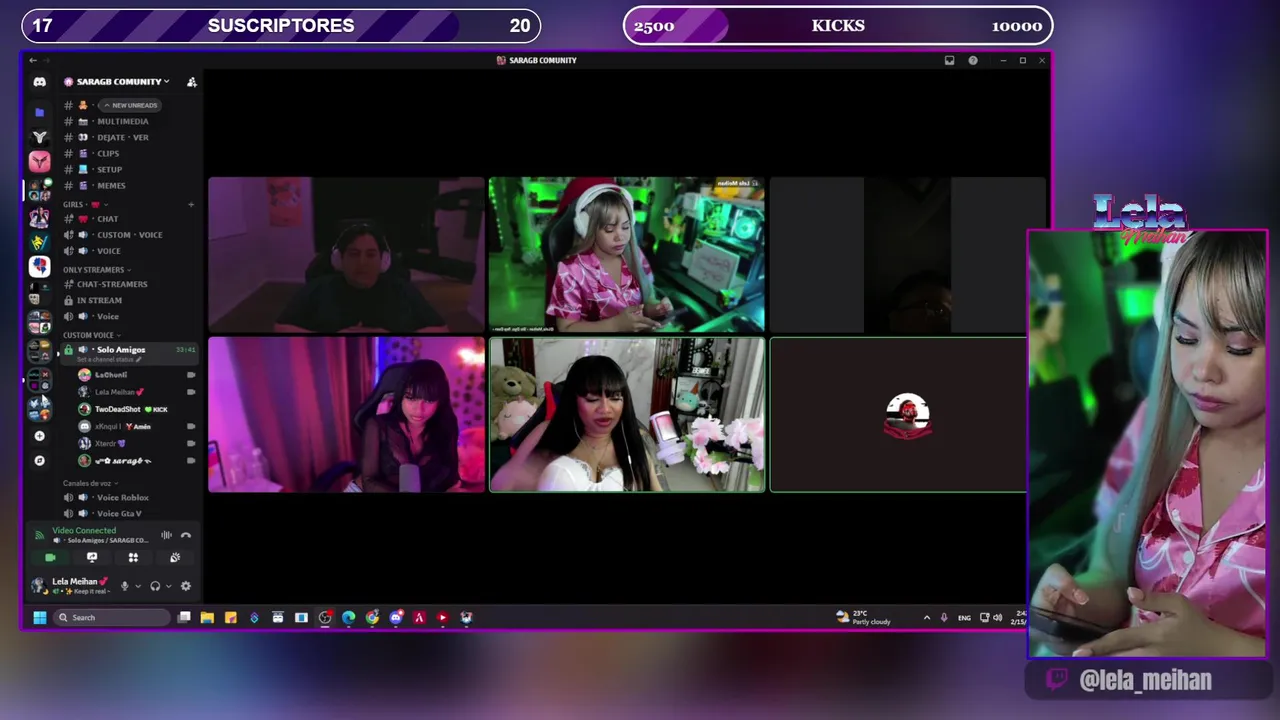Open microphone input options arrow
Image resolution: width=1280 pixels, height=720 pixels.
click(x=138, y=586)
